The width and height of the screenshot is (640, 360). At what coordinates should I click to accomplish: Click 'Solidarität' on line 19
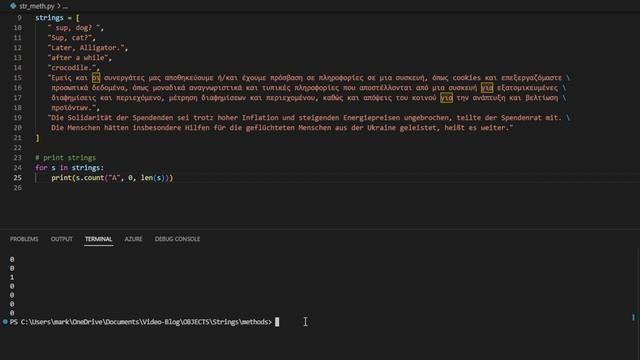[x=89, y=118]
